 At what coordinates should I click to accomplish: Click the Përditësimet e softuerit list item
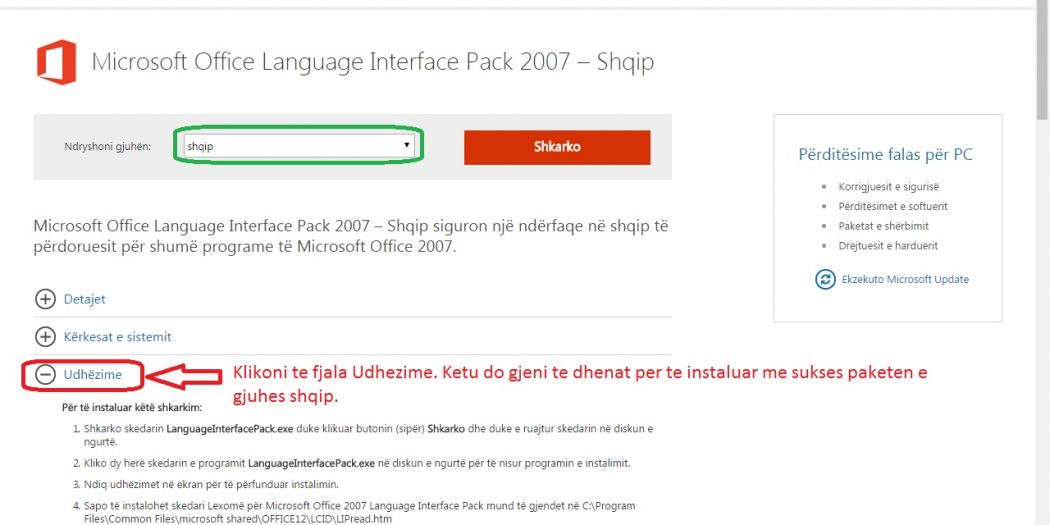pyautogui.click(x=893, y=206)
